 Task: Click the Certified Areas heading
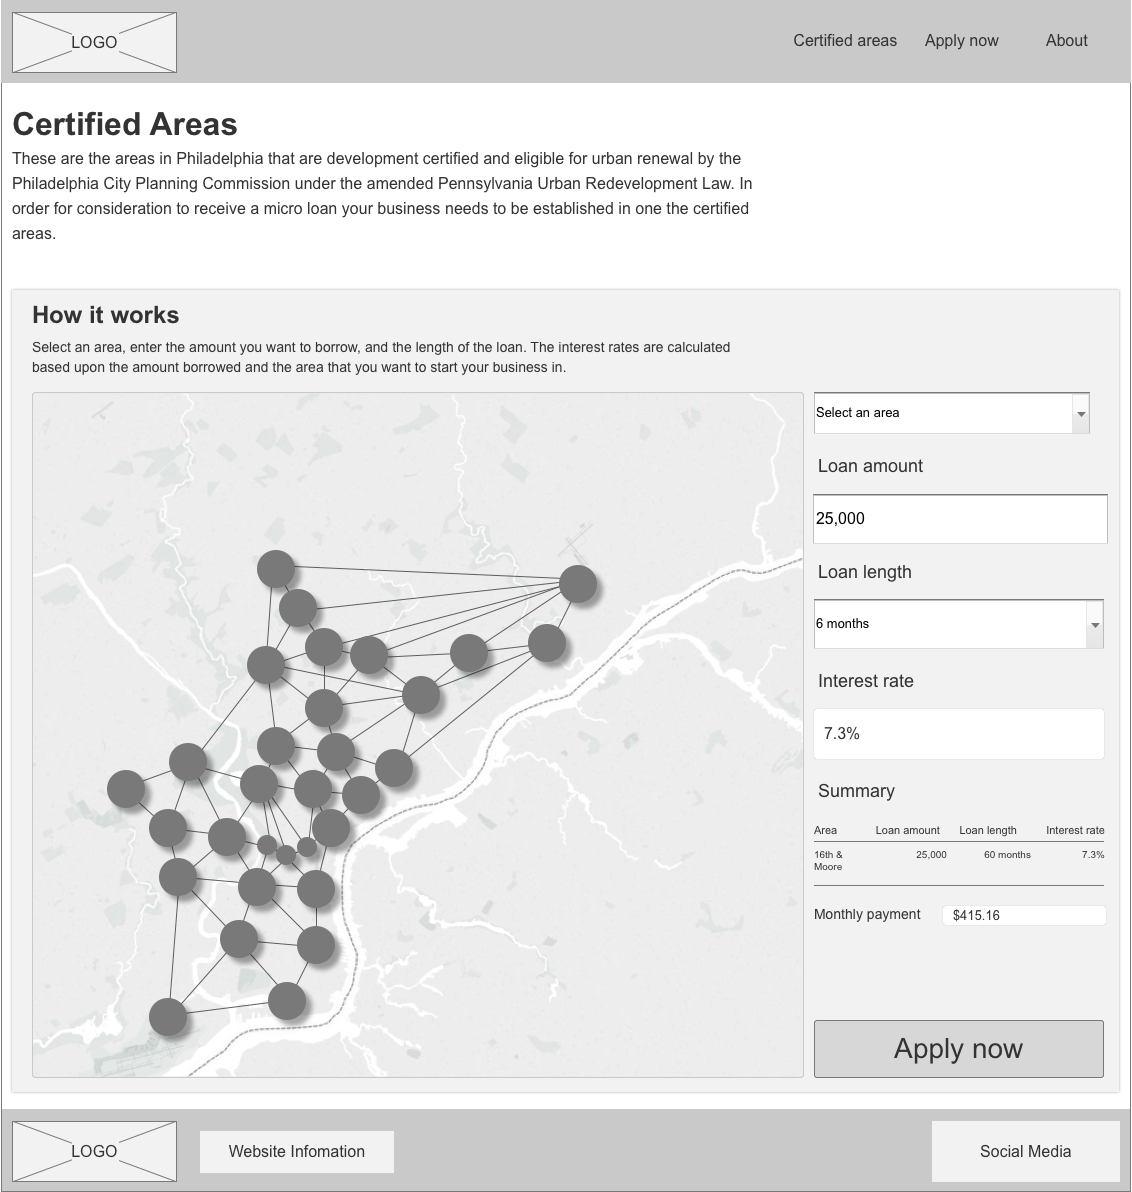125,124
